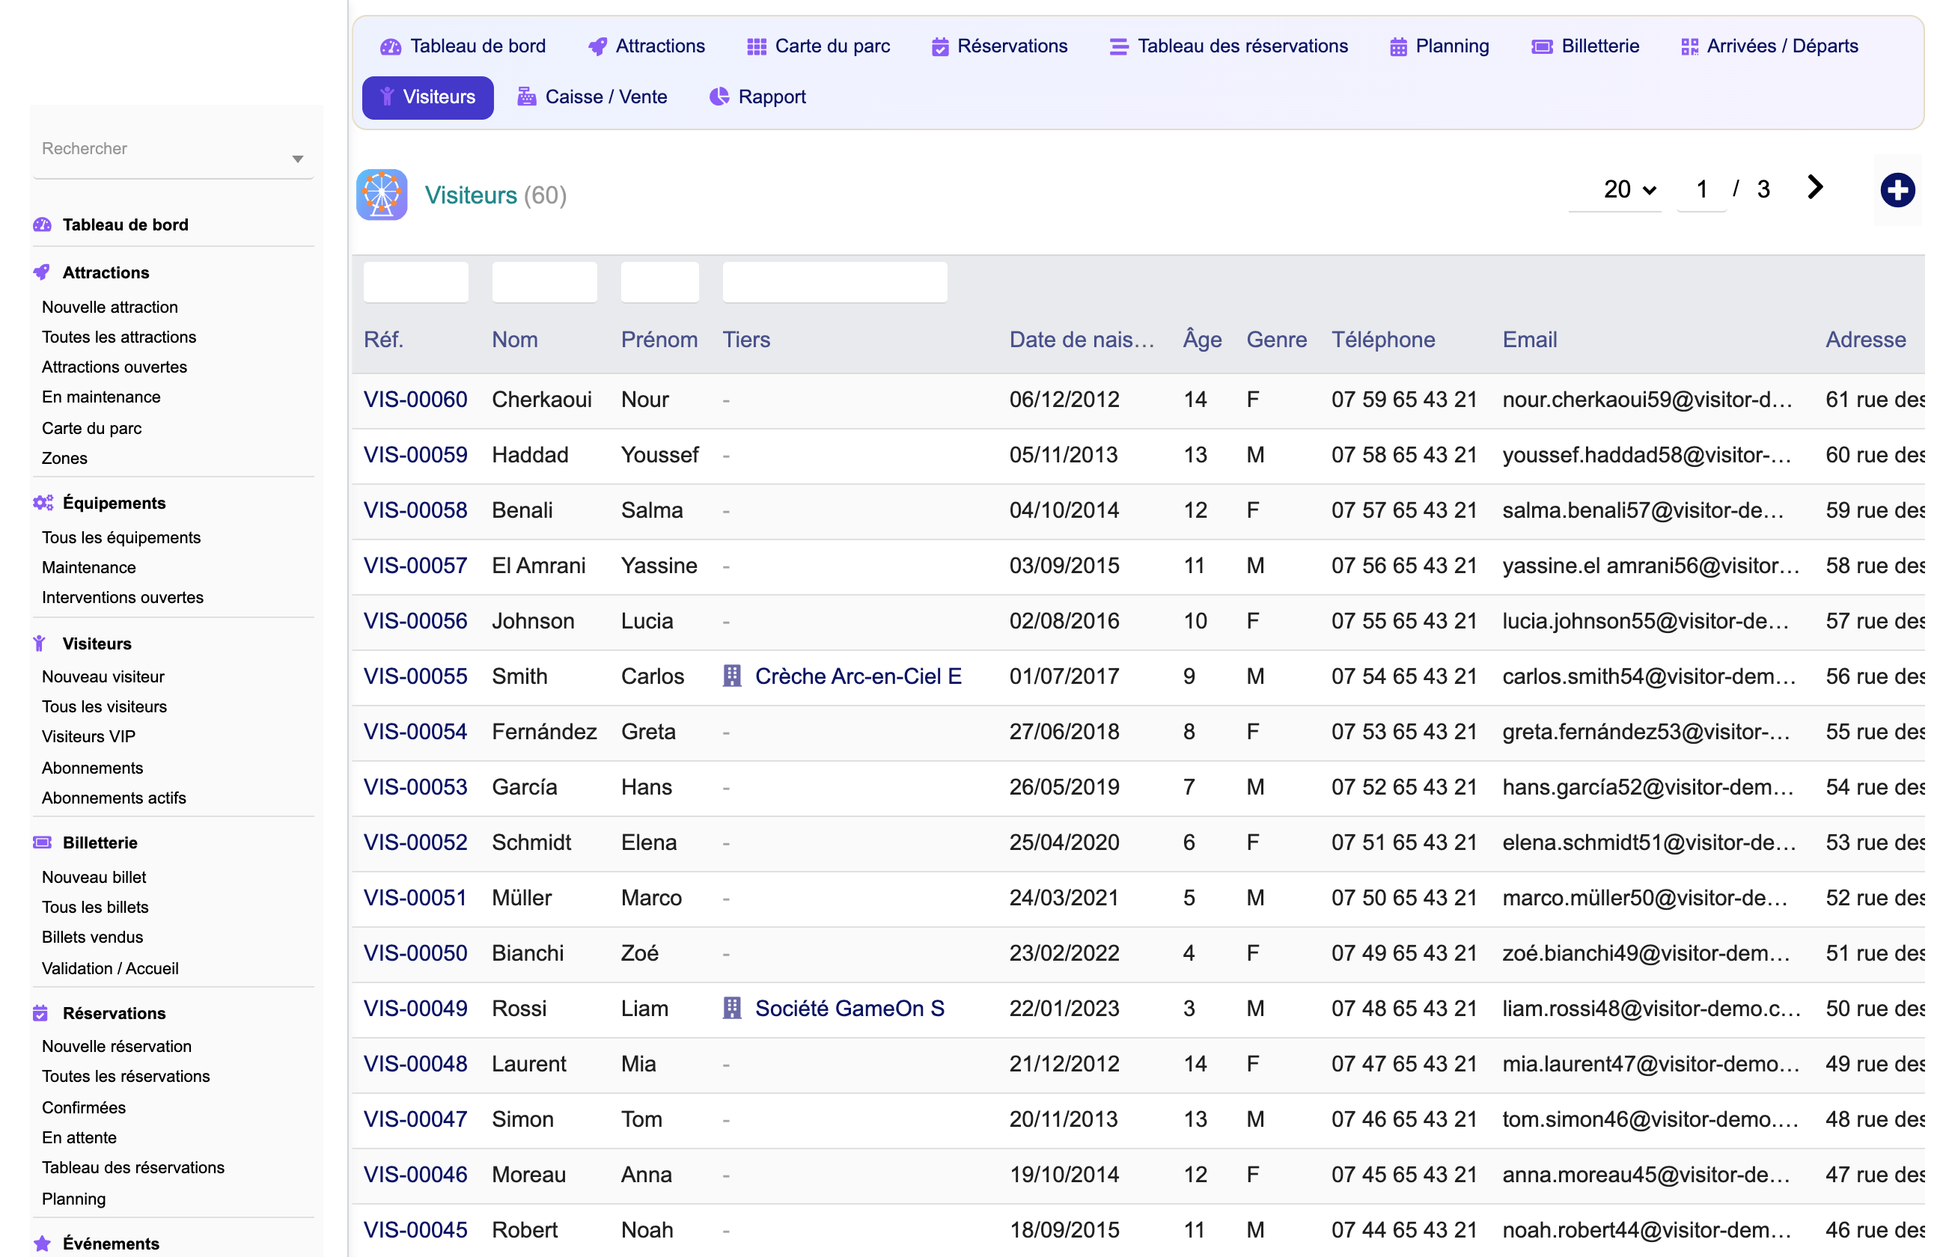Click the Événements star icon in sidebar
This screenshot has height=1257, width=1946.
point(42,1244)
